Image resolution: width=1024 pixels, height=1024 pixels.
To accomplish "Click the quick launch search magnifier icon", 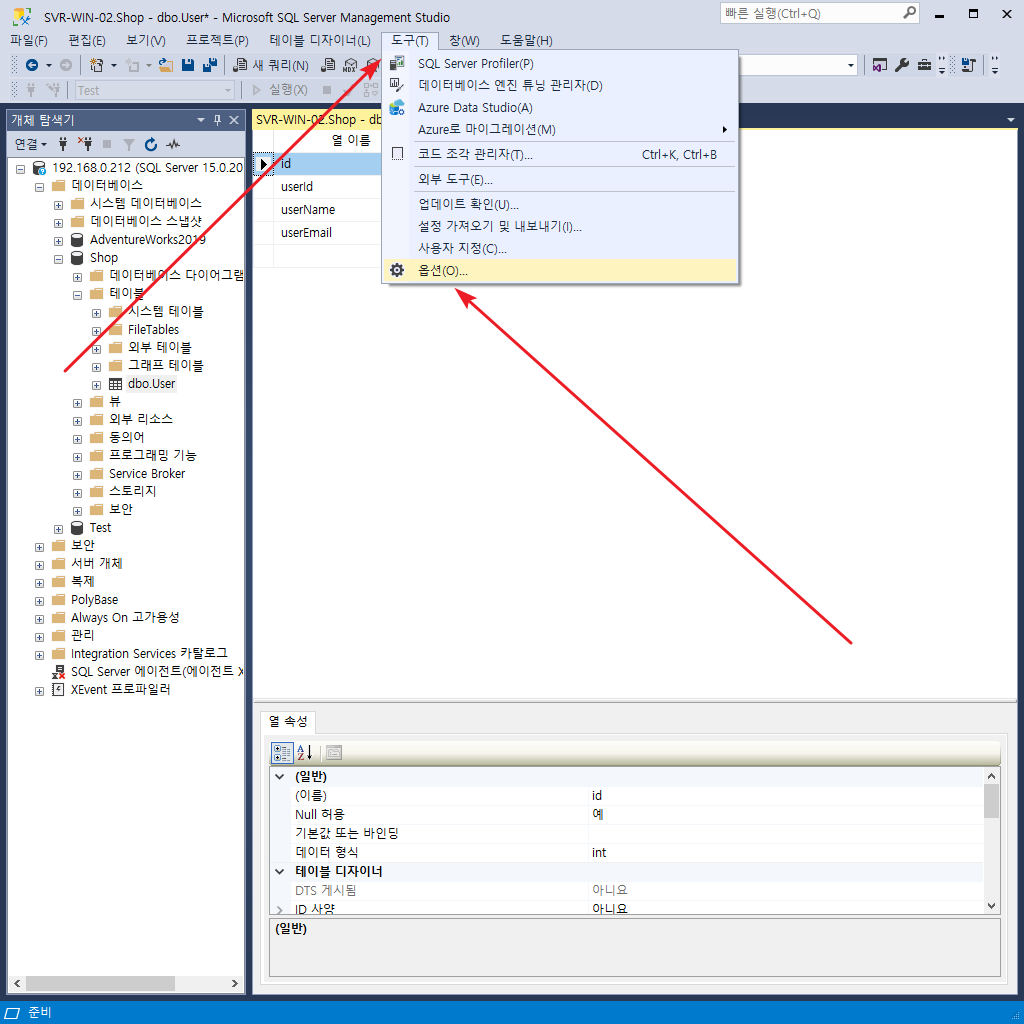I will coord(908,12).
